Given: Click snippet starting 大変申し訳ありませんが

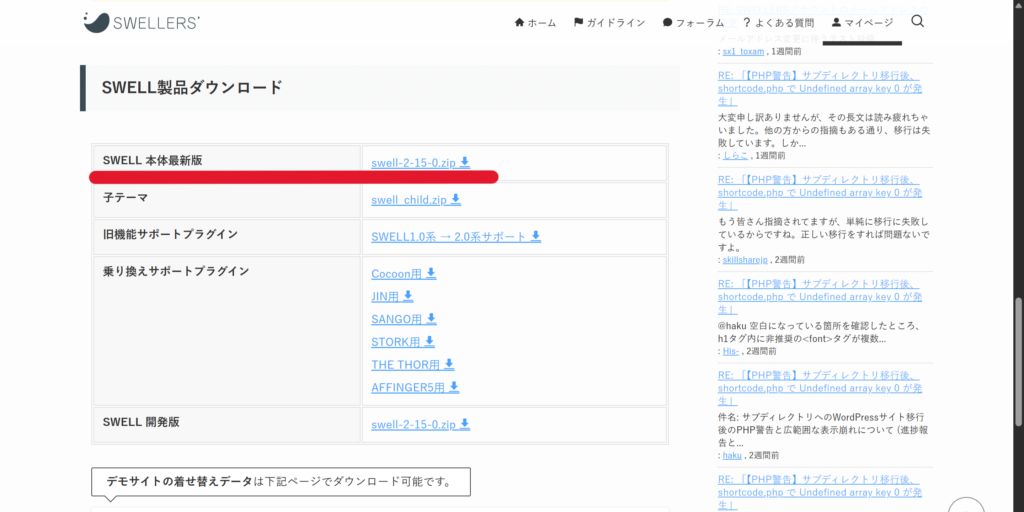Looking at the screenshot, I should point(823,130).
